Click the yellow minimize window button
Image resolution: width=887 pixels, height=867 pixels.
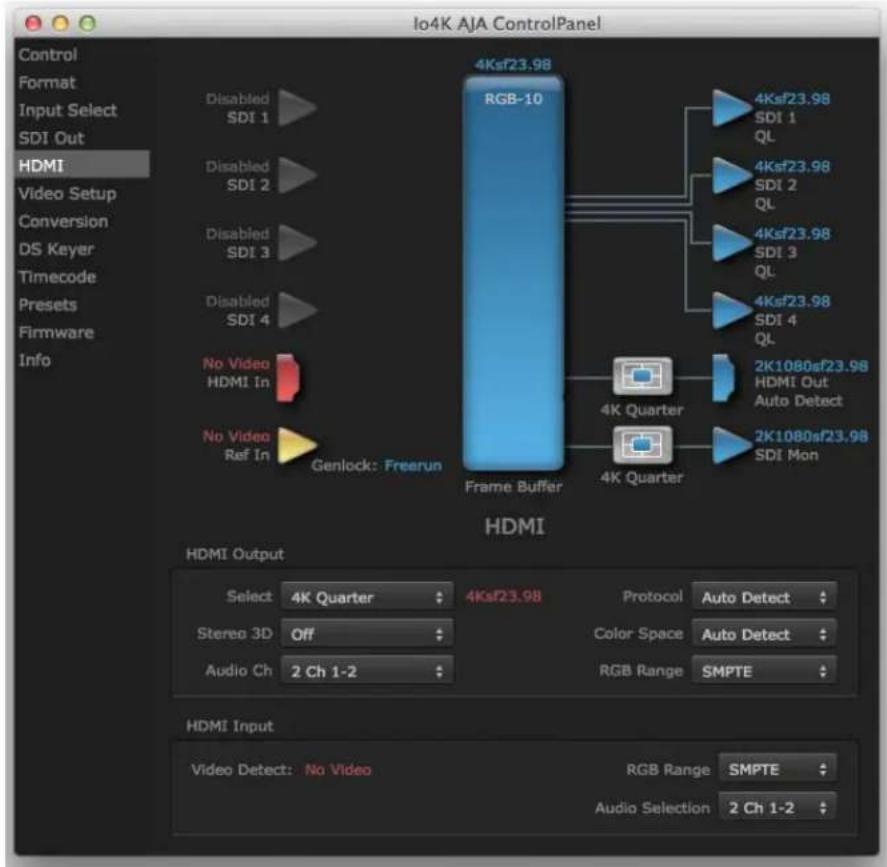(x=60, y=23)
